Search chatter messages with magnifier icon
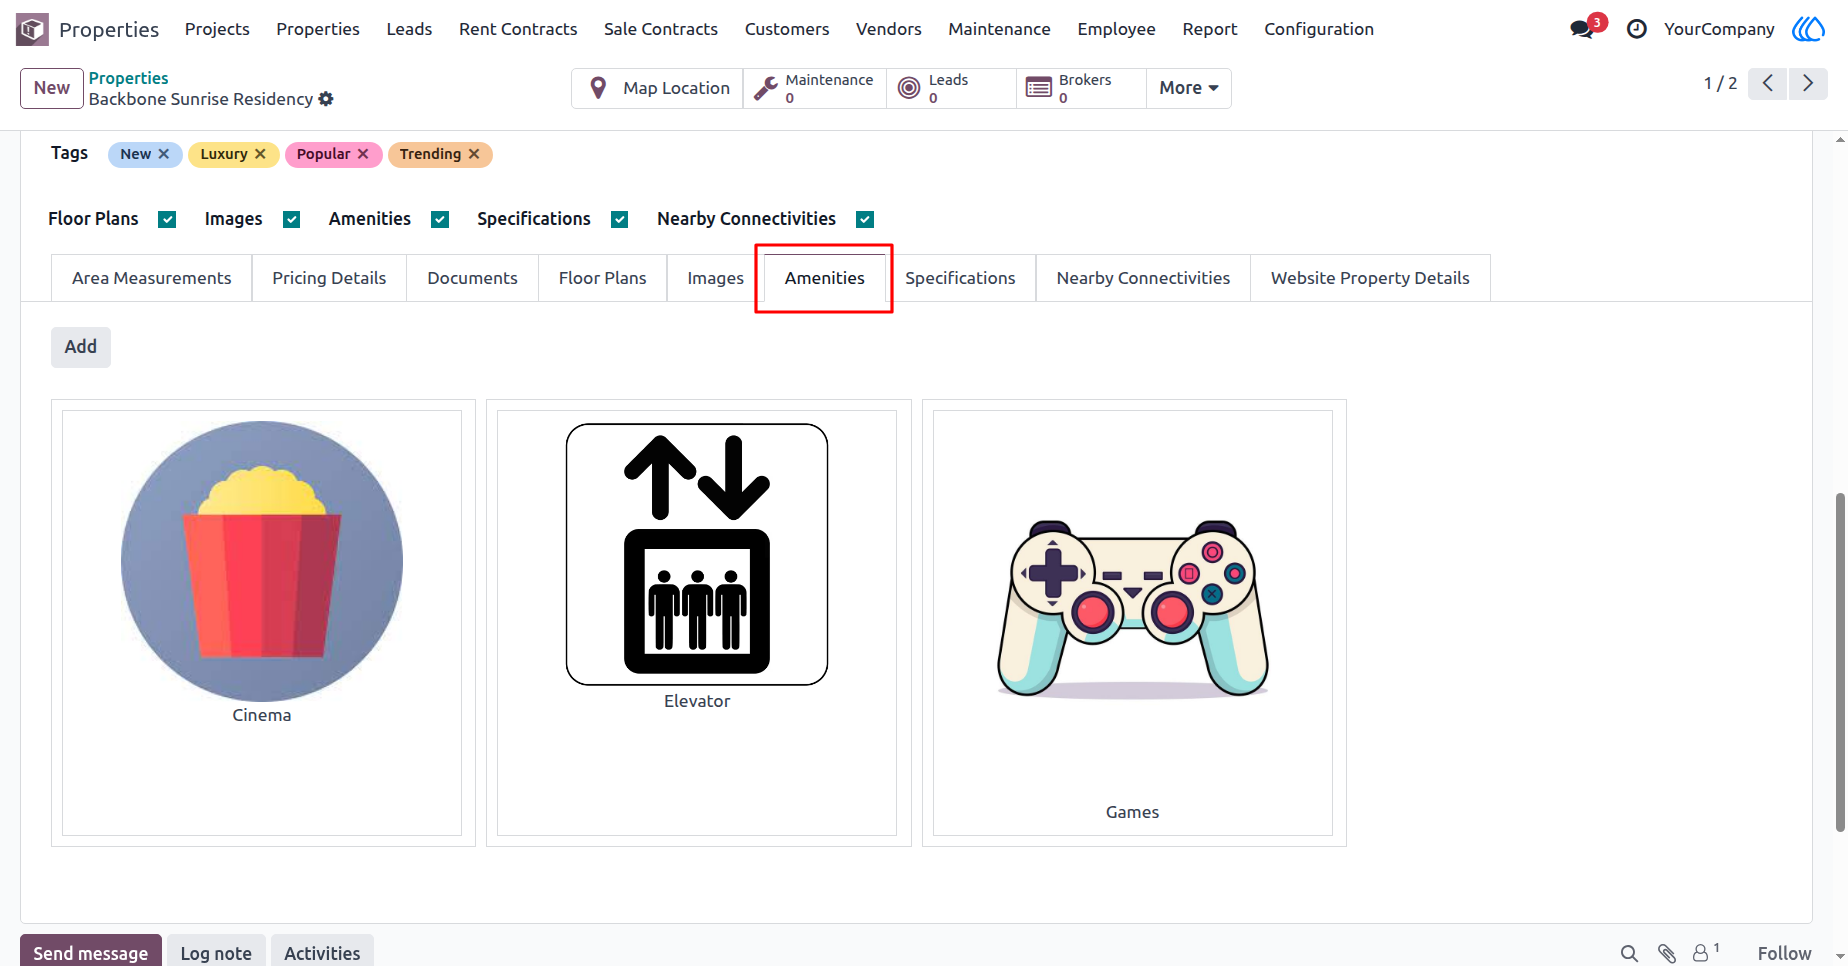The width and height of the screenshot is (1848, 966). [1629, 953]
